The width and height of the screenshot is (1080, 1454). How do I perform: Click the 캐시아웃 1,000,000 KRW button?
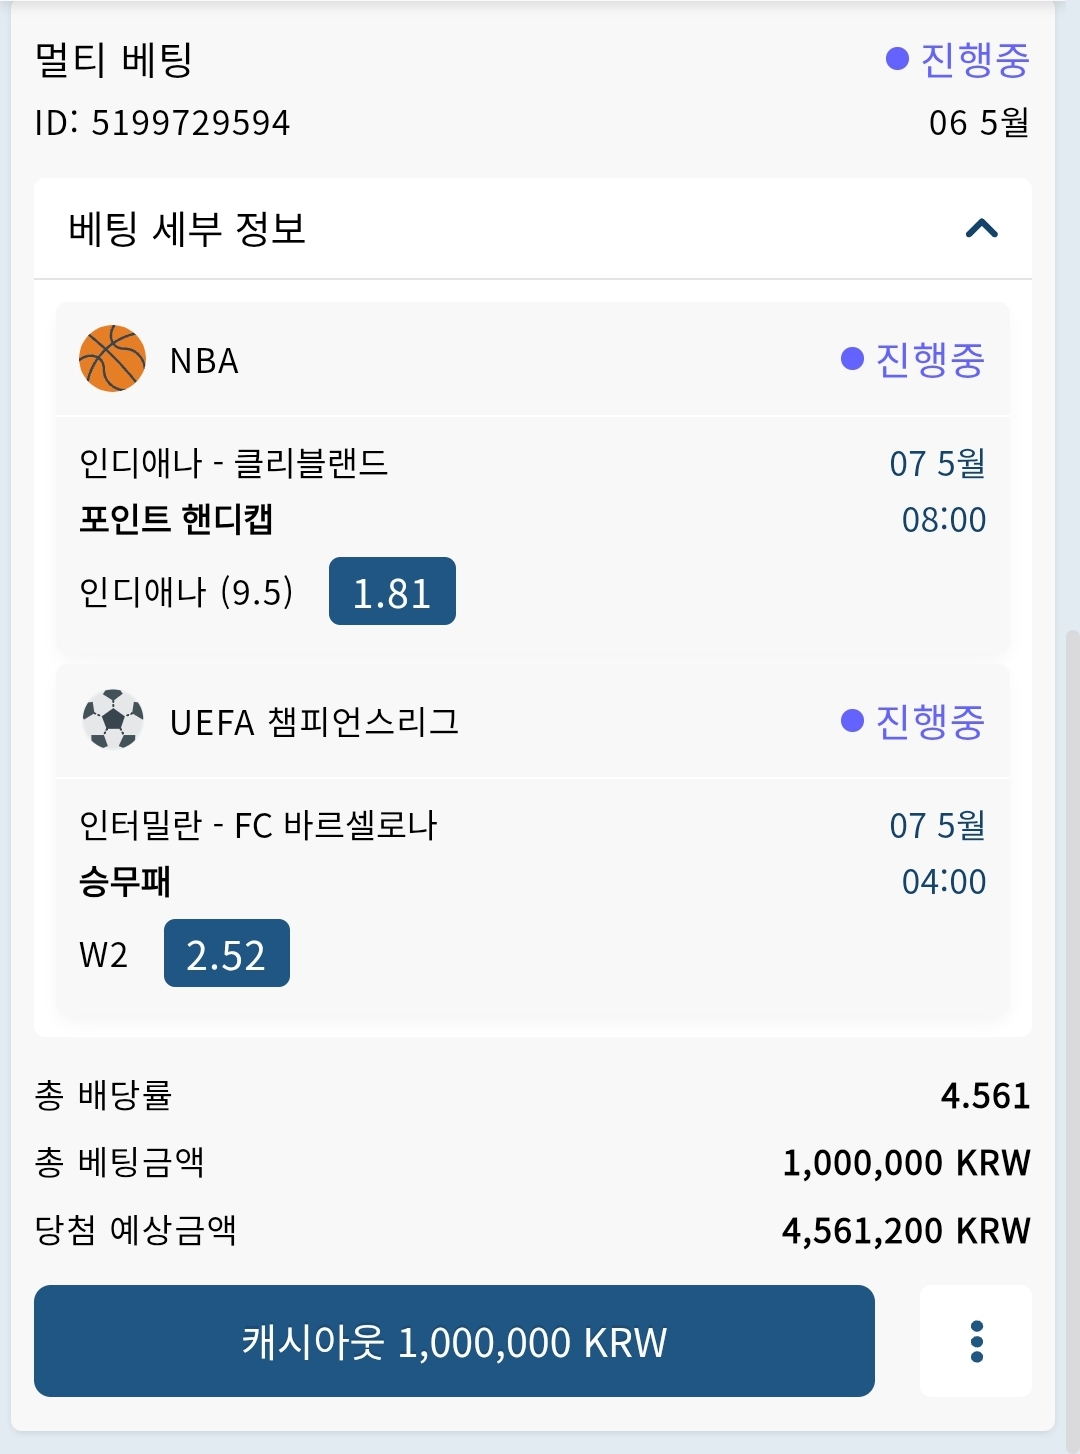[x=454, y=1341]
